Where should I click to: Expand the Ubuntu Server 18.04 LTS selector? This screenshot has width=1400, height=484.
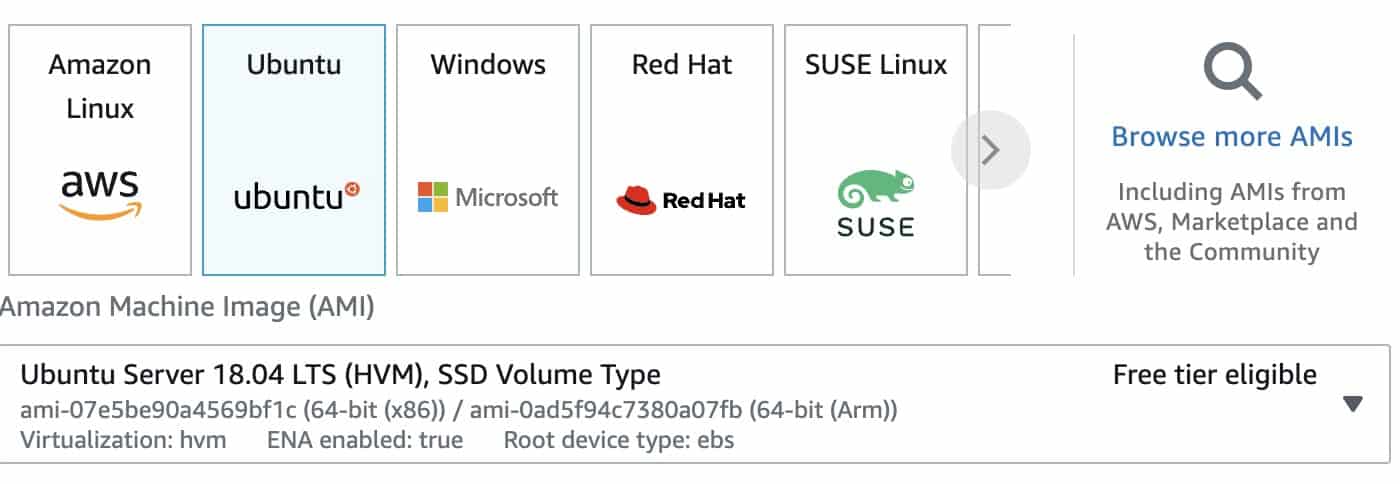pos(340,376)
